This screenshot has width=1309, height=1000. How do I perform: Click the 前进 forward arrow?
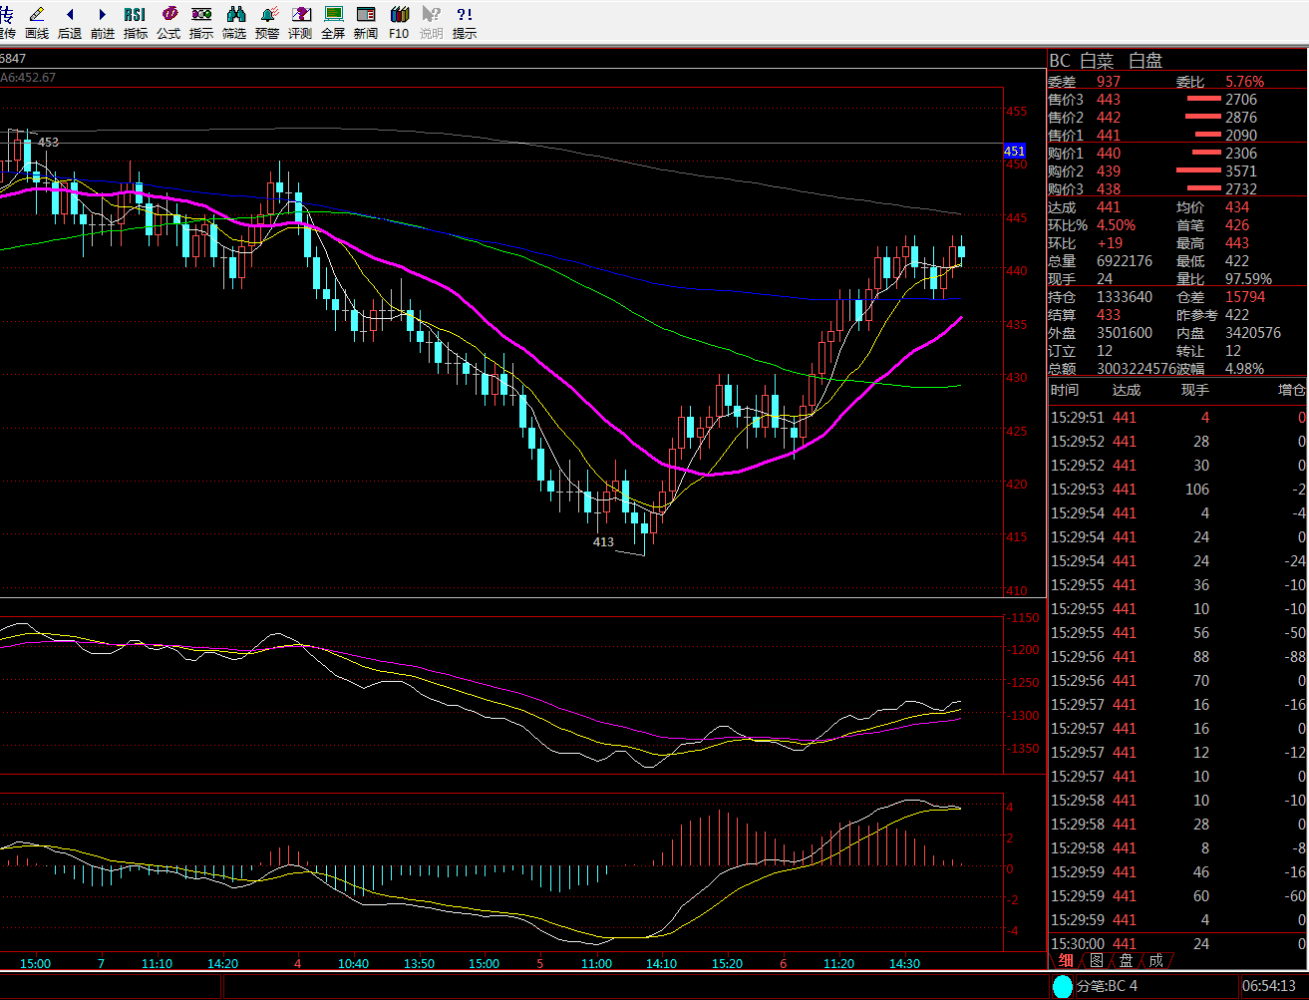click(102, 22)
